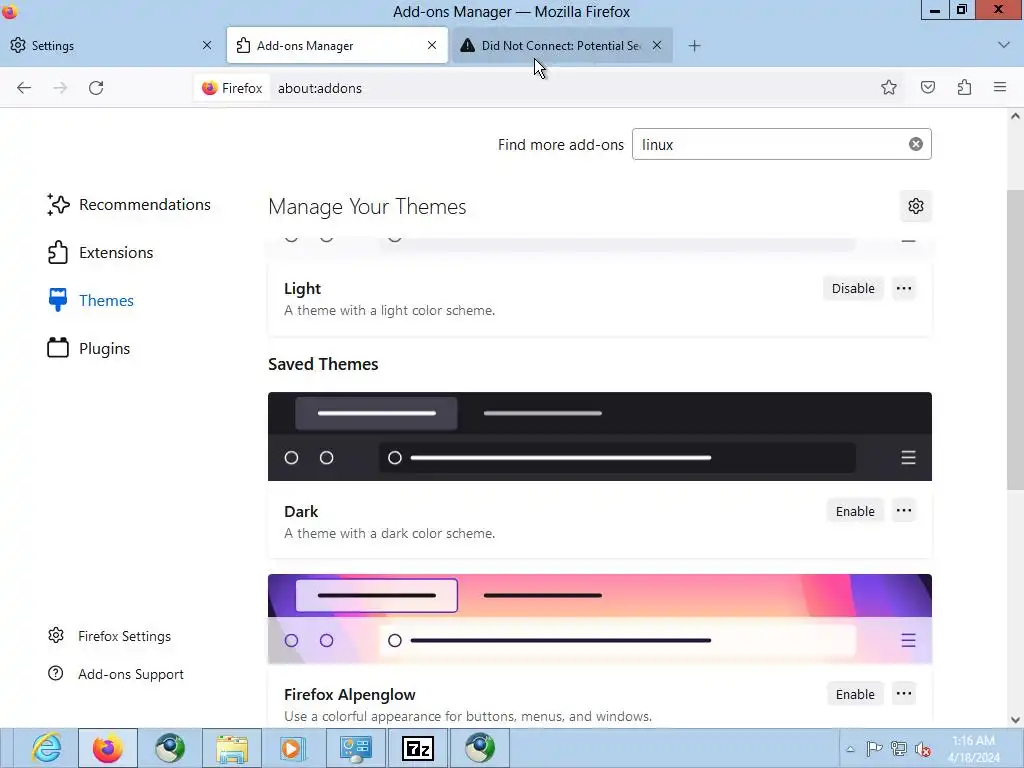Open the Add-ons Support link

point(116,674)
